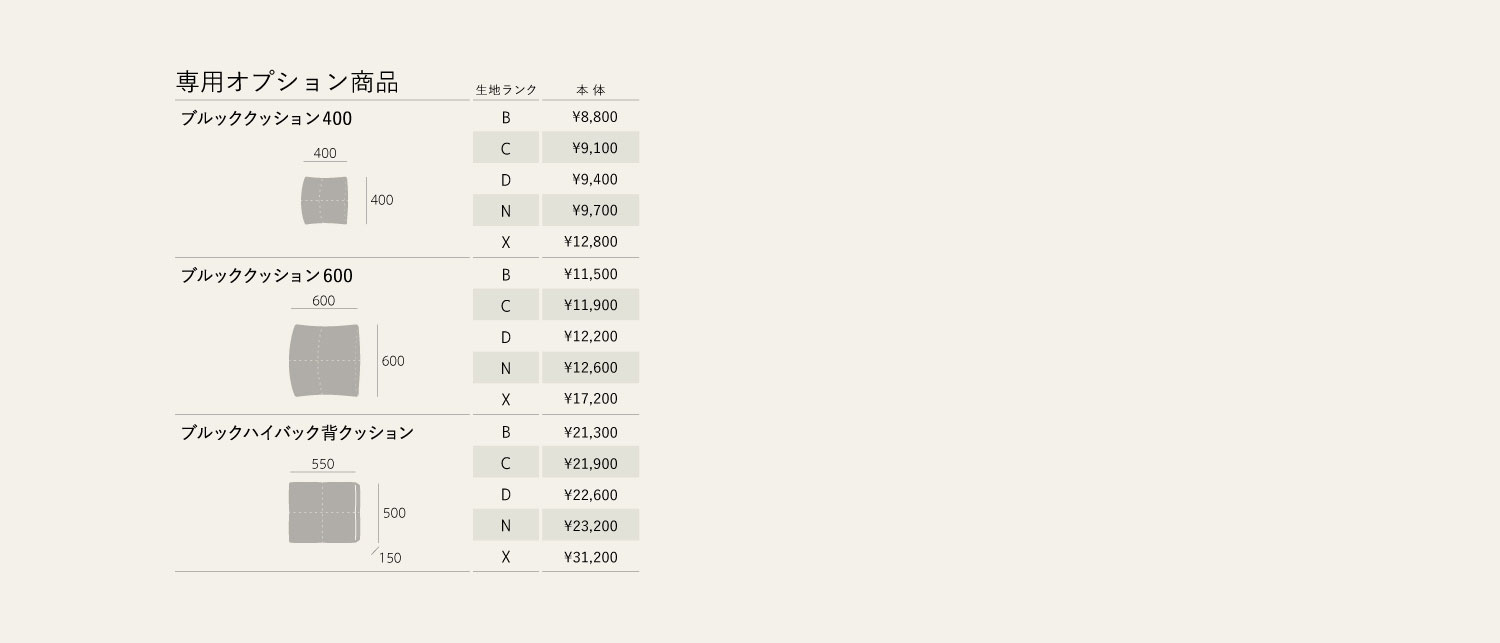
Task: Click the ブルッククッション600 product title
Action: (266, 275)
